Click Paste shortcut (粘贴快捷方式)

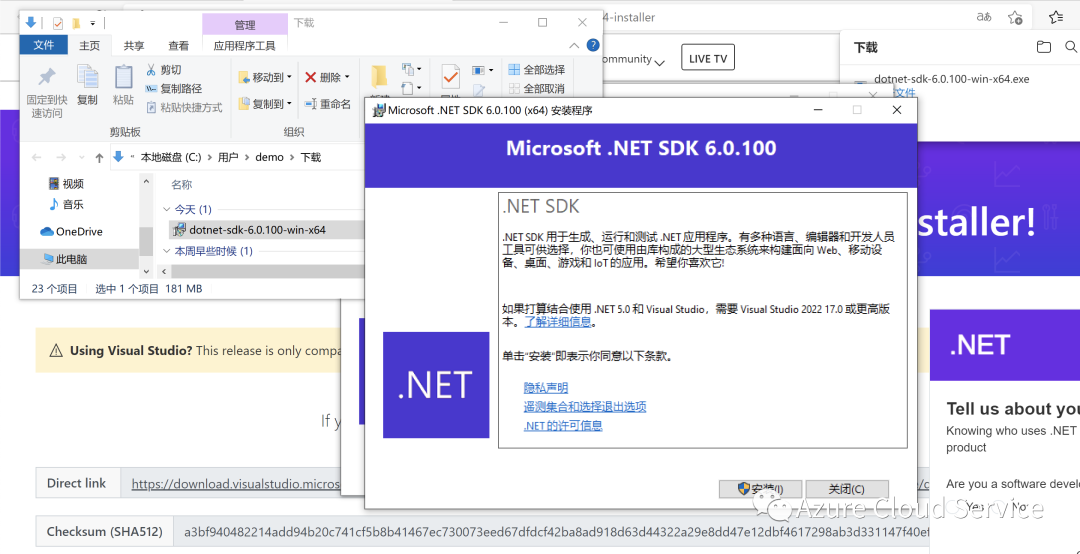coord(185,107)
